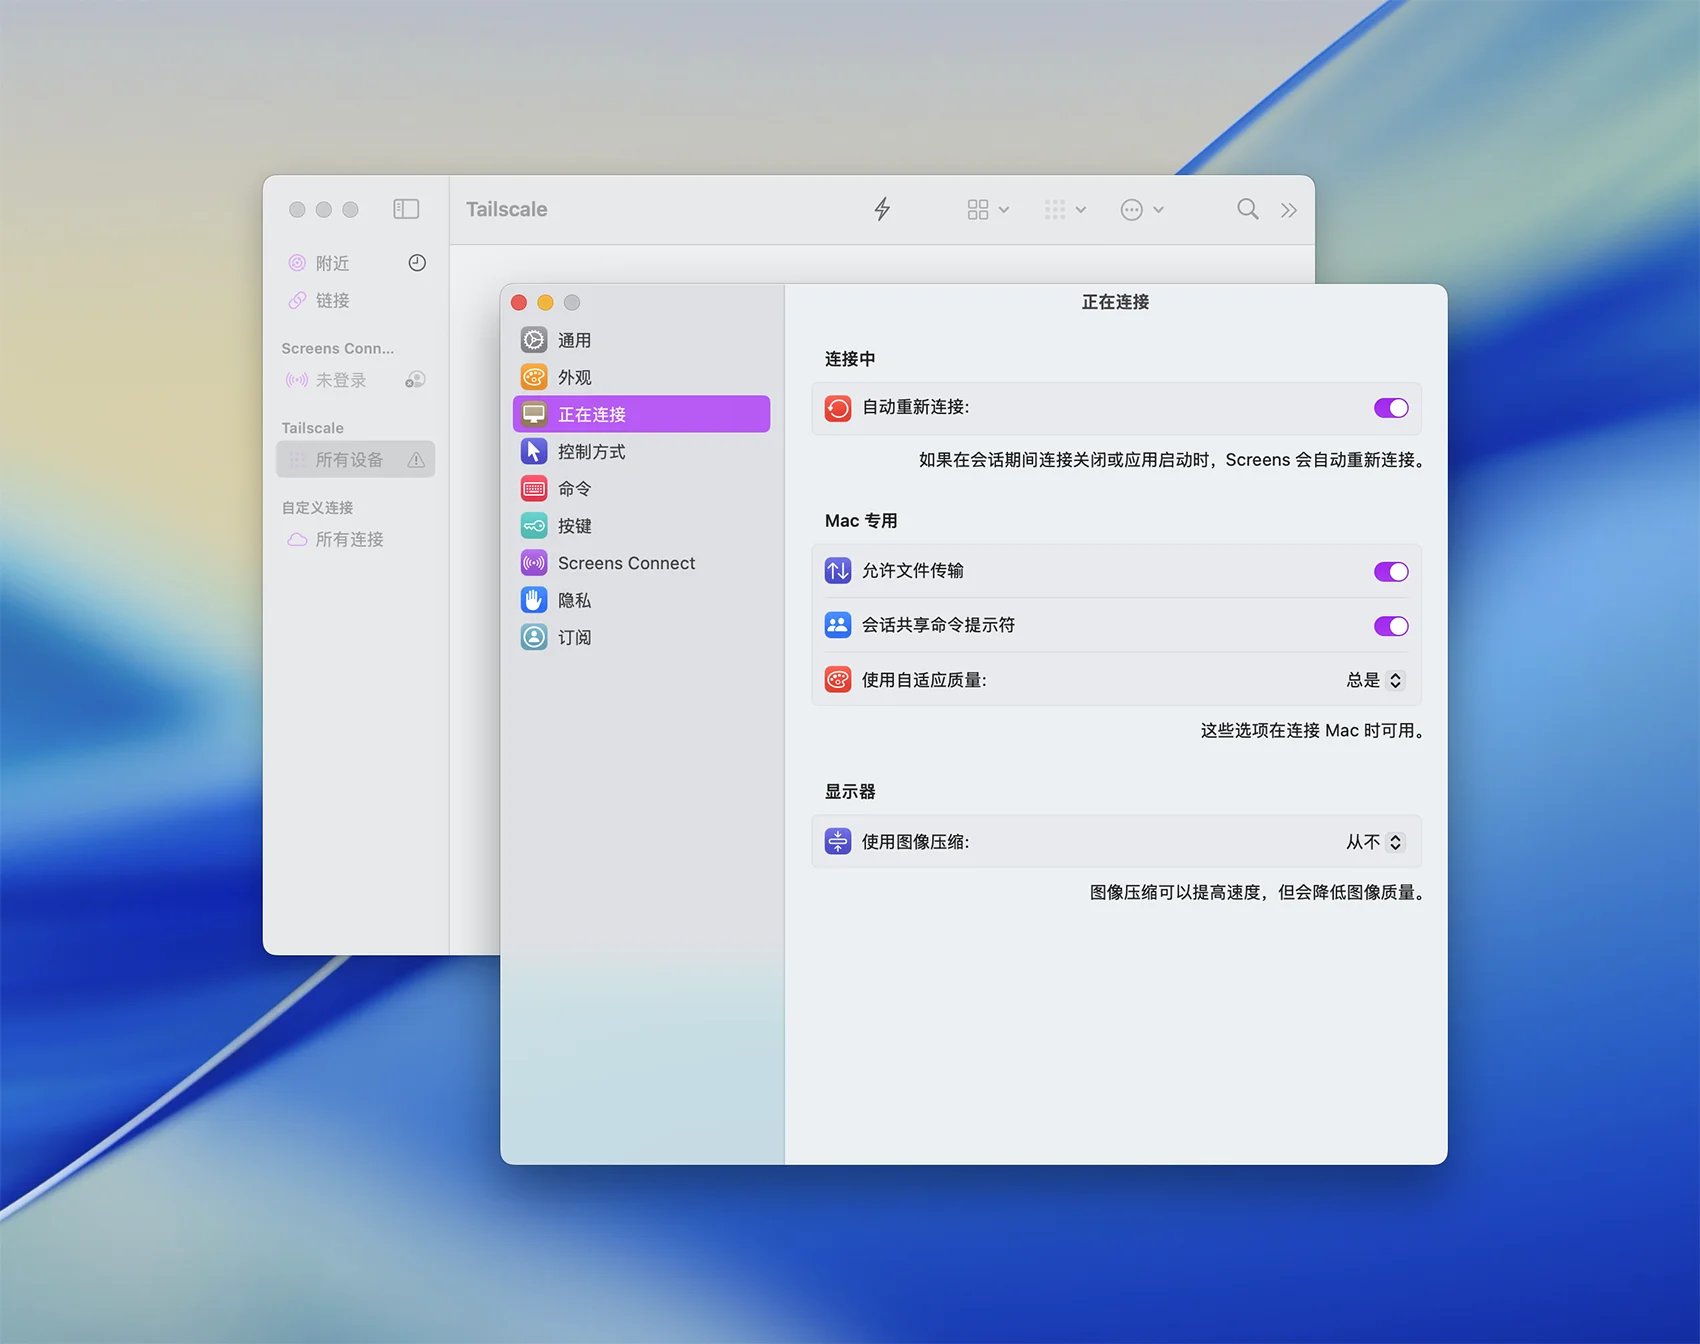1700x1344 pixels.
Task: Click the clock icon beside 附近
Action: pos(417,263)
